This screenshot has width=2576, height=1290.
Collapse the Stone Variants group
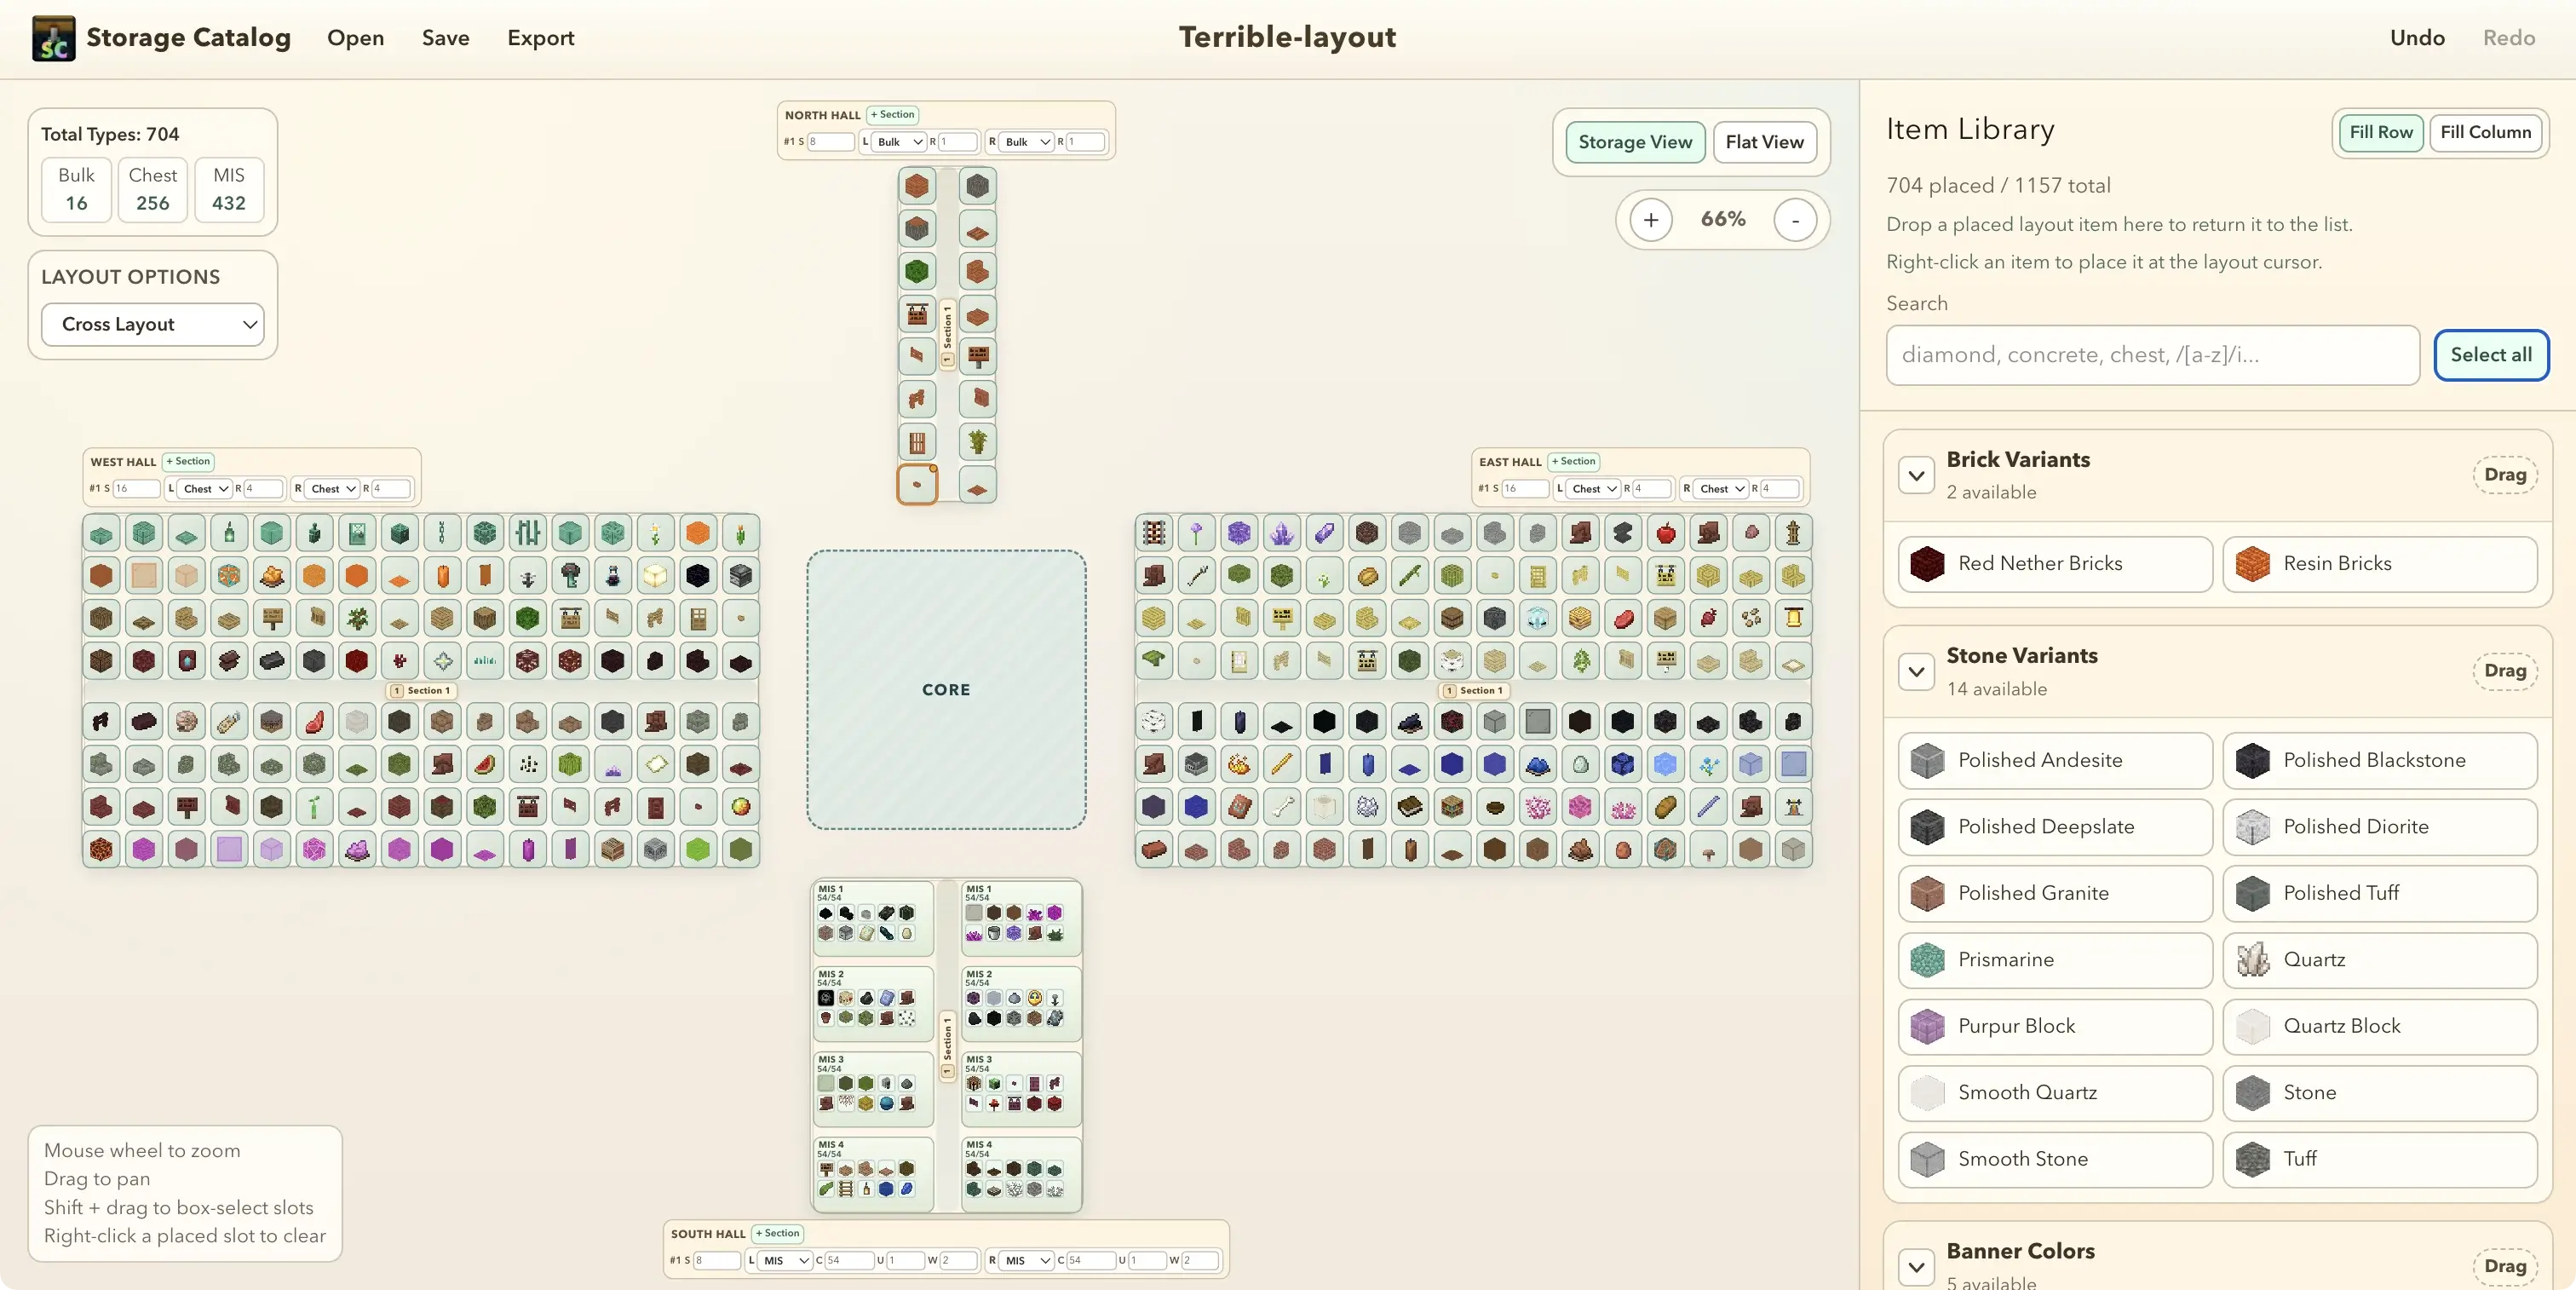(x=1915, y=671)
